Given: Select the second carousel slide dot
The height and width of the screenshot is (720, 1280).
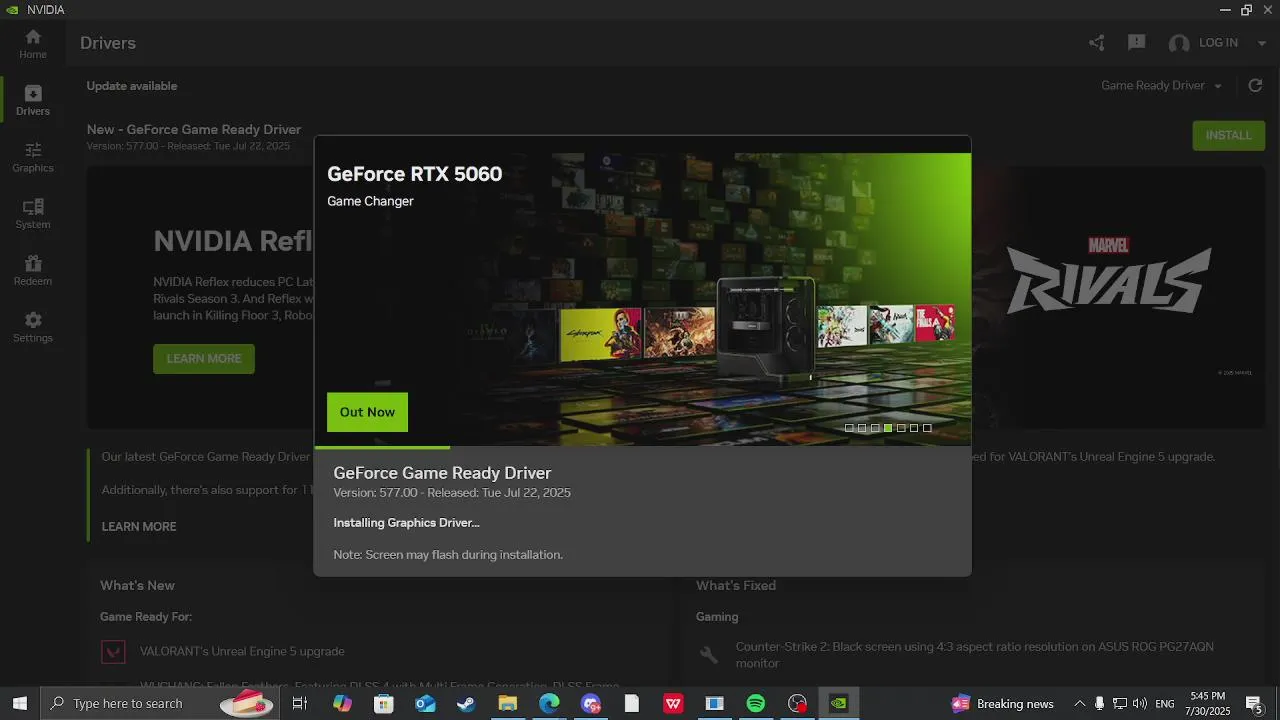Looking at the screenshot, I should pyautogui.click(x=862, y=428).
